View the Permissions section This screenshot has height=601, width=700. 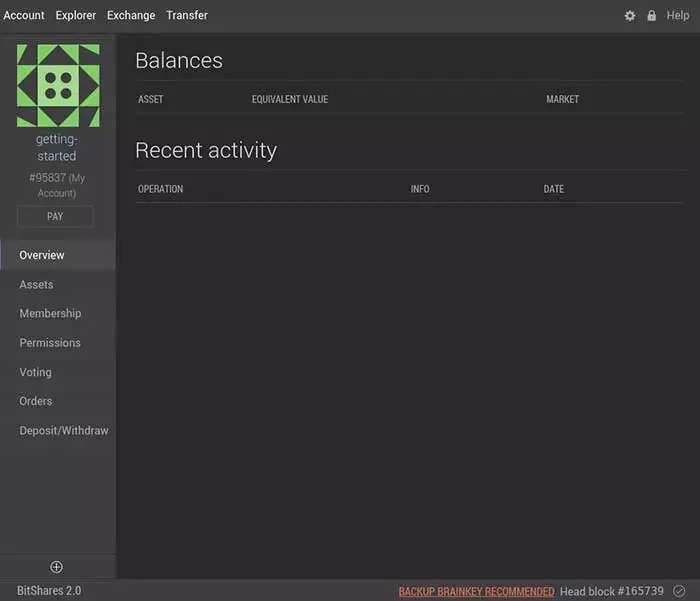tap(50, 343)
